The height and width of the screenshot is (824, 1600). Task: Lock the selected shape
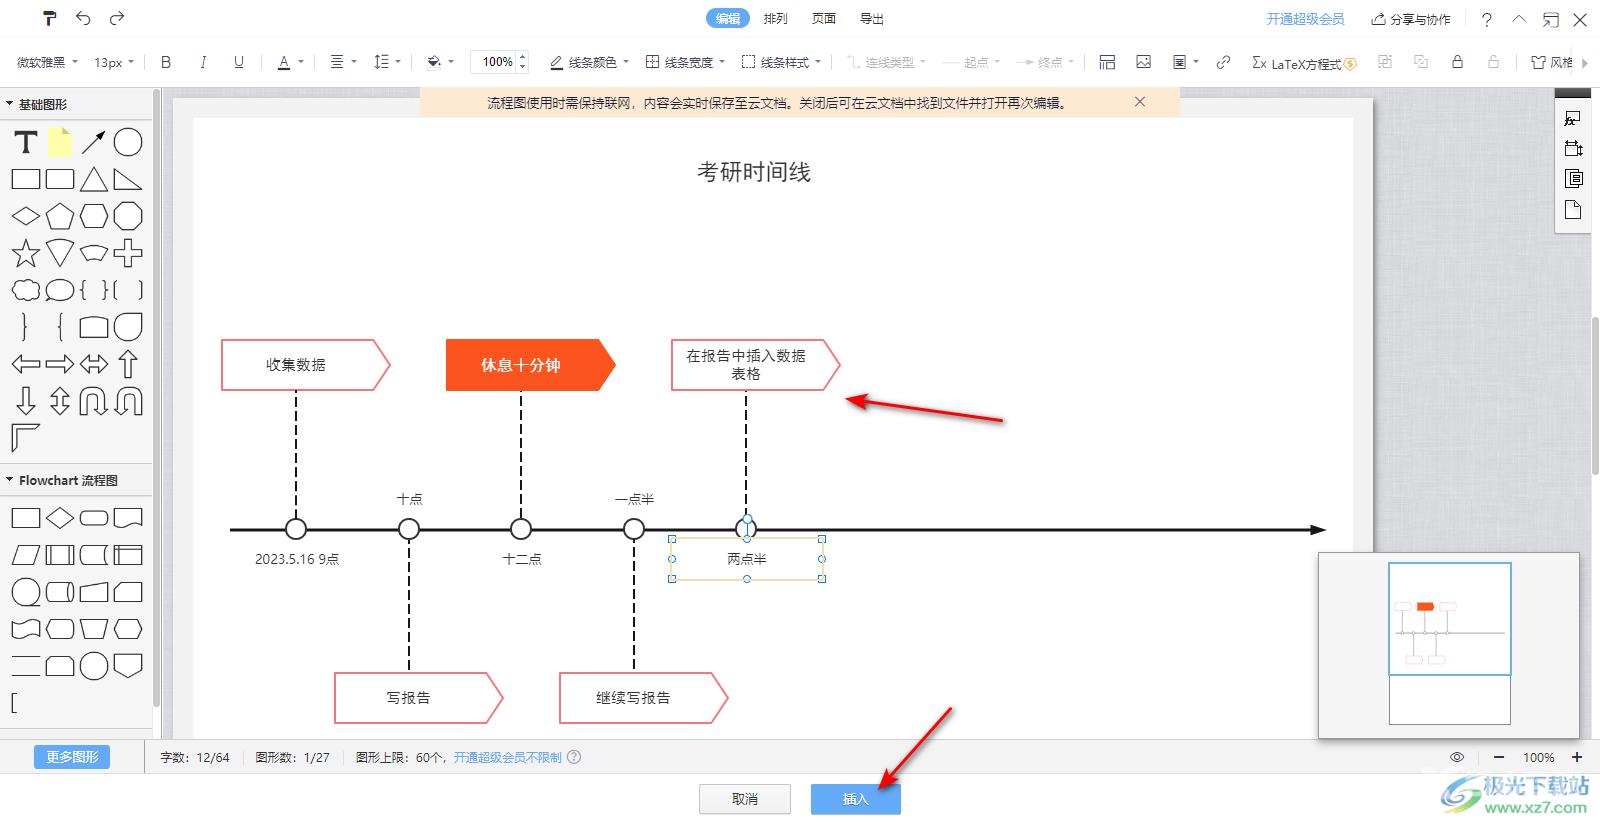click(x=1457, y=62)
